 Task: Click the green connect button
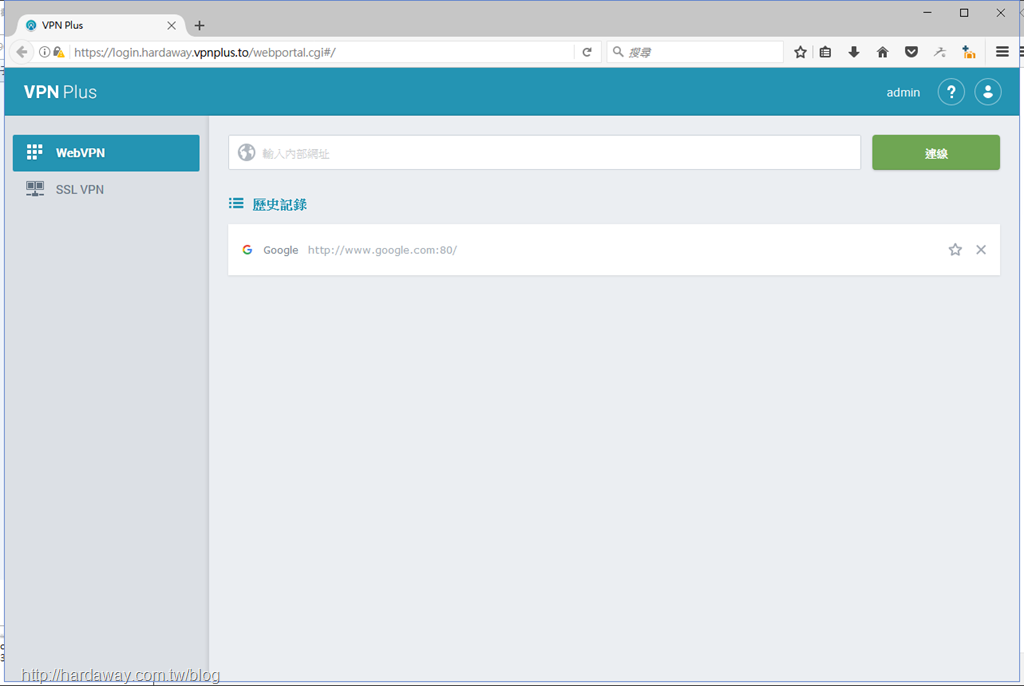coord(935,153)
